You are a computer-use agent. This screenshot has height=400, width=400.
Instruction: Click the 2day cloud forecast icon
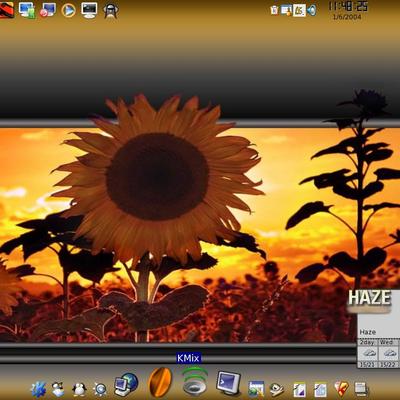pyautogui.click(x=368, y=353)
